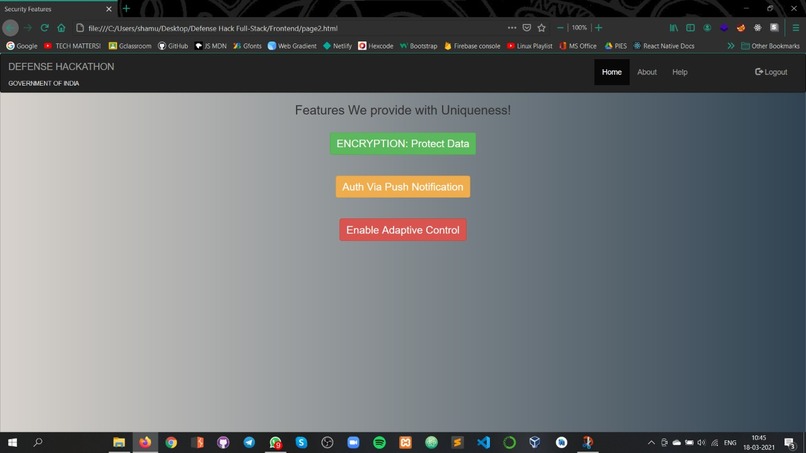Click the Logout link
Image resolution: width=806 pixels, height=453 pixels.
pyautogui.click(x=771, y=72)
